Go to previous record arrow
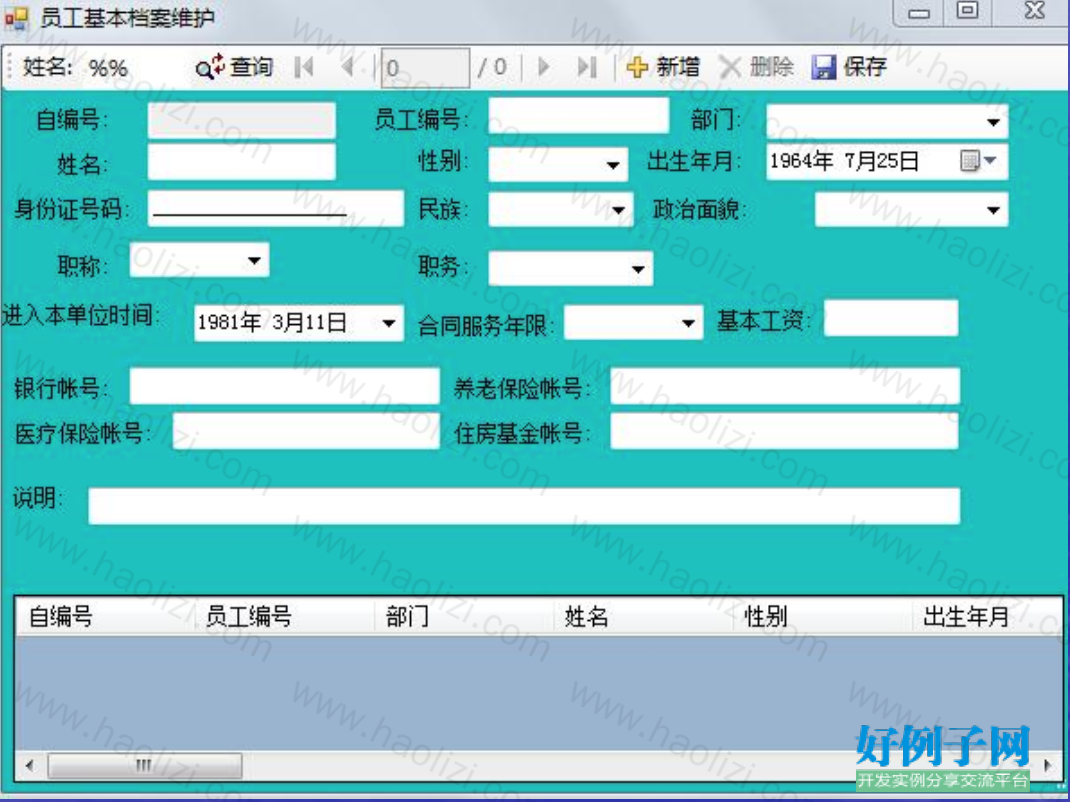The width and height of the screenshot is (1070, 802). coord(348,67)
